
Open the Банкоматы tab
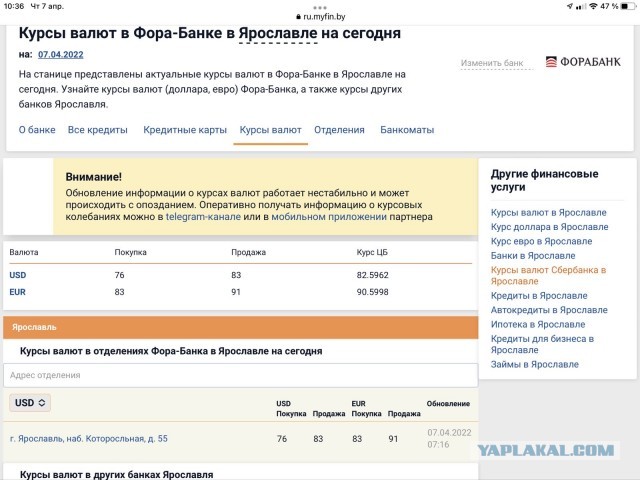pos(407,130)
